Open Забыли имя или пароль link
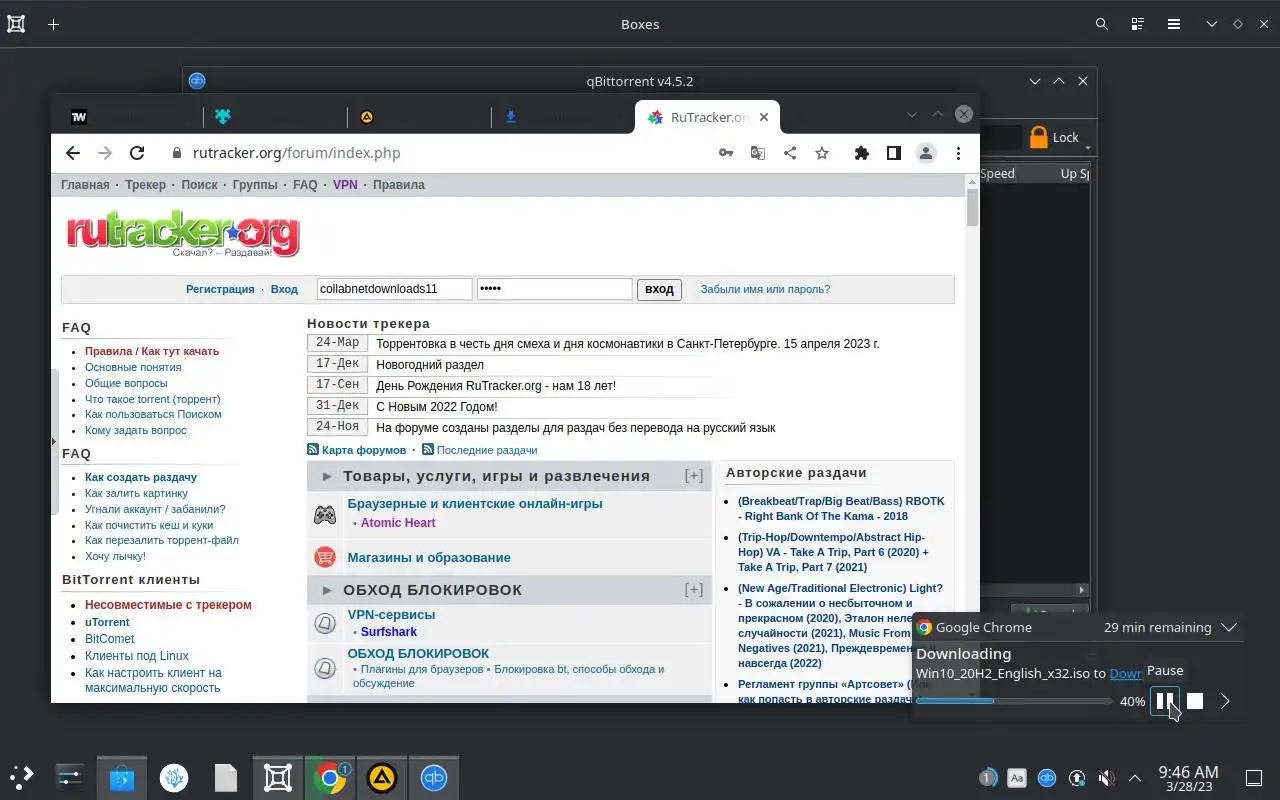1280x800 pixels. point(765,289)
